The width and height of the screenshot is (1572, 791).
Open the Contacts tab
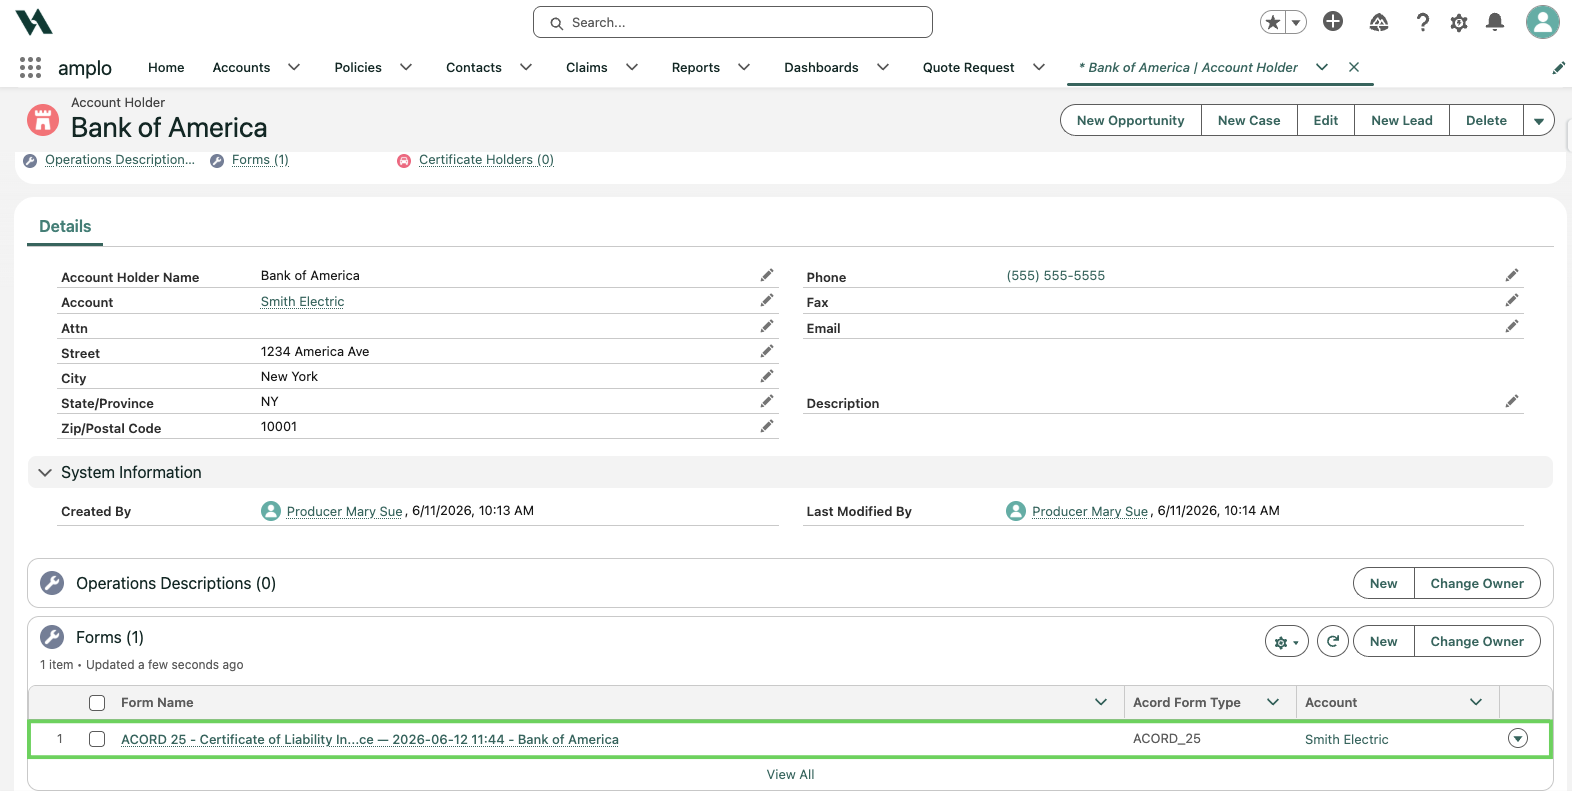point(474,67)
